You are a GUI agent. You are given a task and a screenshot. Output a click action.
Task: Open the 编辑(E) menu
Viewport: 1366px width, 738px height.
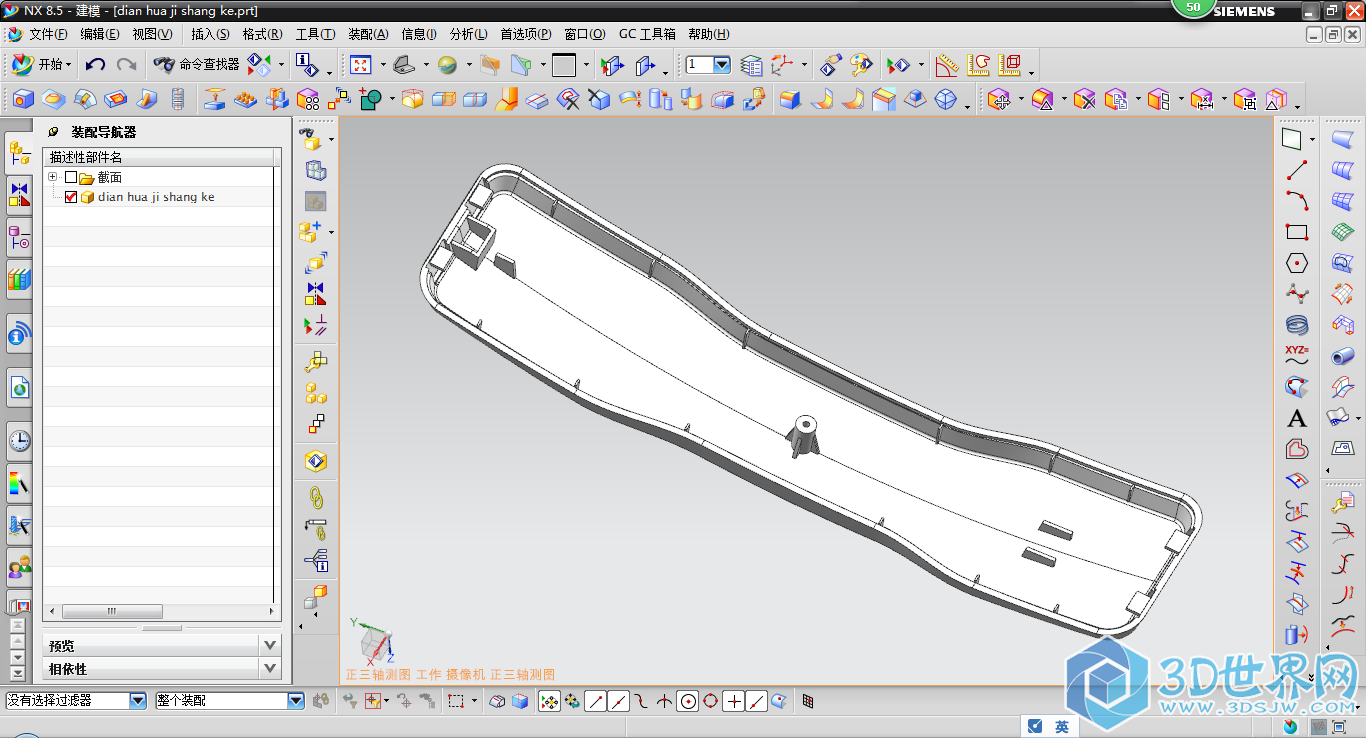(100, 34)
